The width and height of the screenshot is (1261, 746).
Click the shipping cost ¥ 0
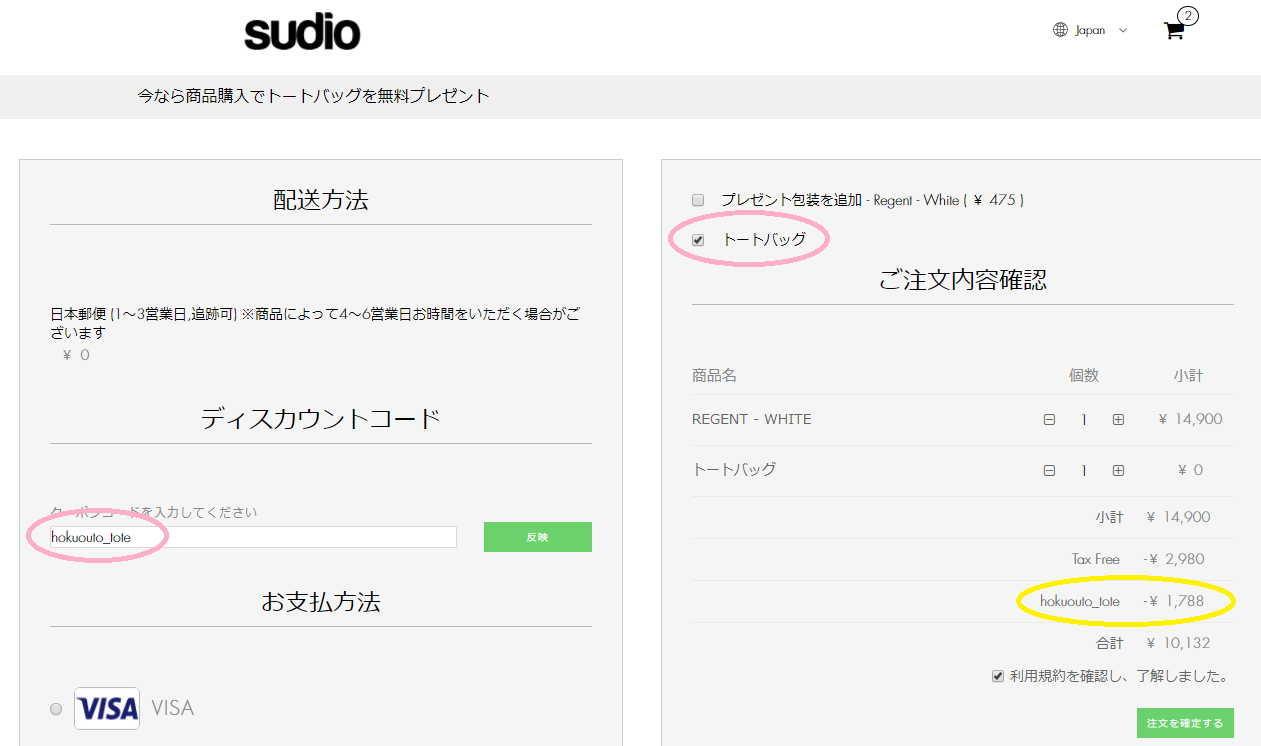click(x=76, y=355)
